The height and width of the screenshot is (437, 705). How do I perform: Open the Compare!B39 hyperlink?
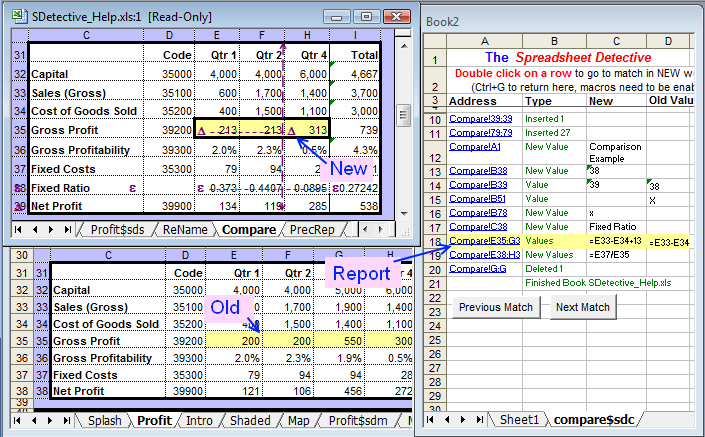(x=478, y=185)
